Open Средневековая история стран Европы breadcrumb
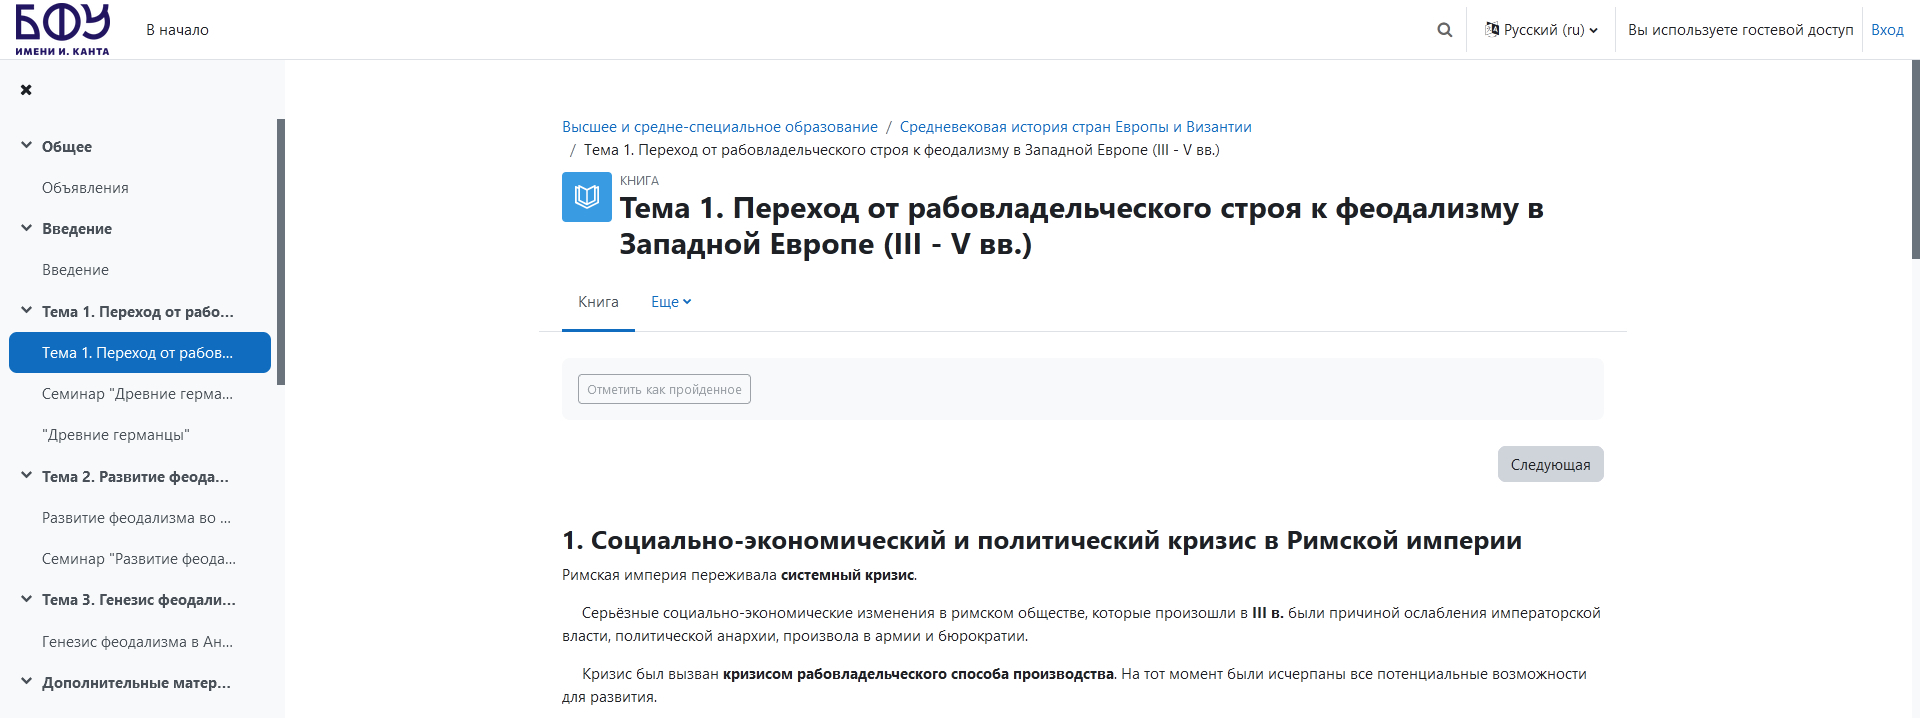The width and height of the screenshot is (1920, 718). (1075, 127)
